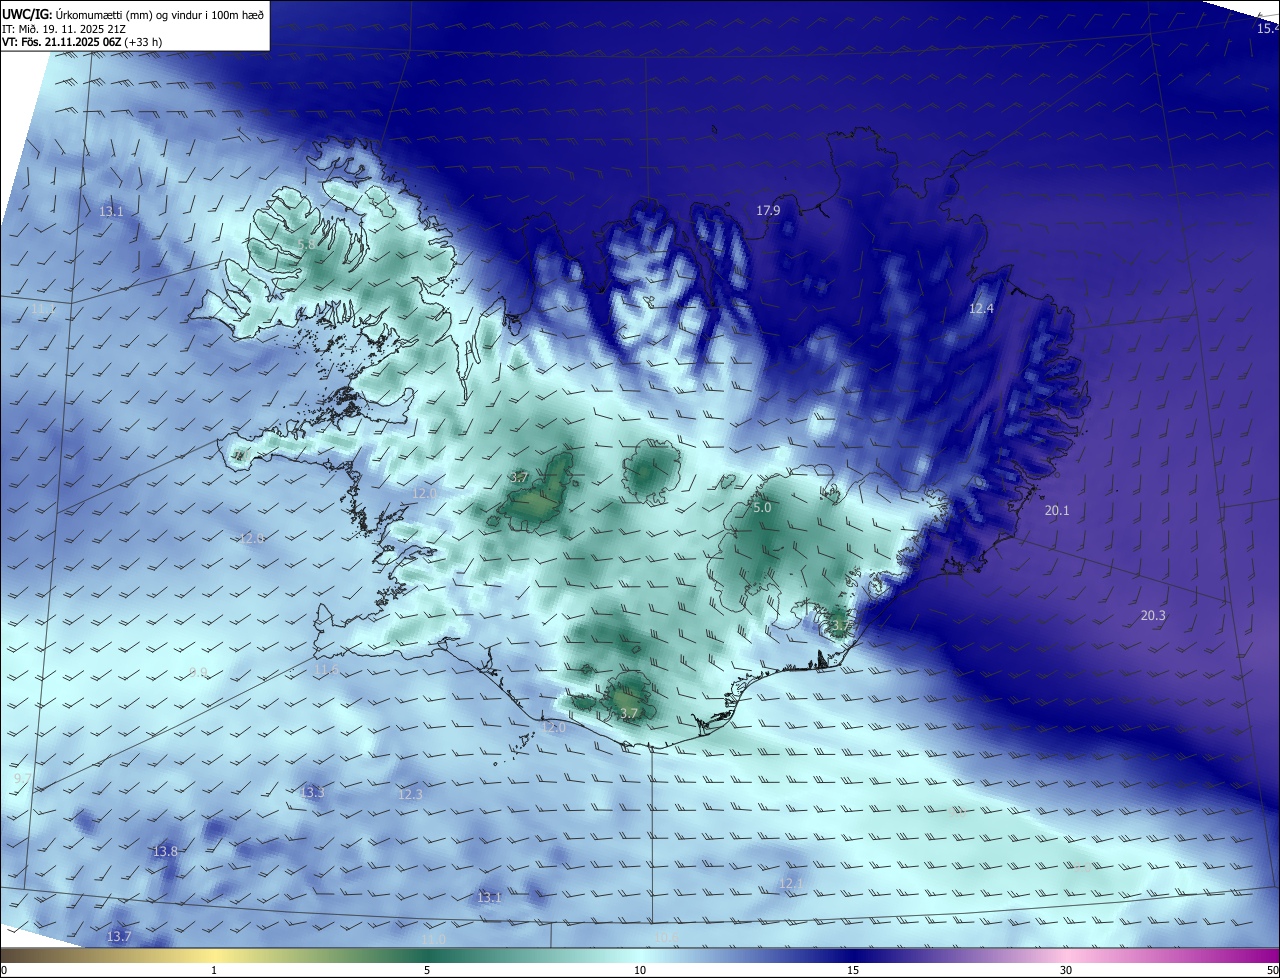Click the 12.4 value over northeast Iceland
This screenshot has width=1280, height=978.
tap(981, 308)
